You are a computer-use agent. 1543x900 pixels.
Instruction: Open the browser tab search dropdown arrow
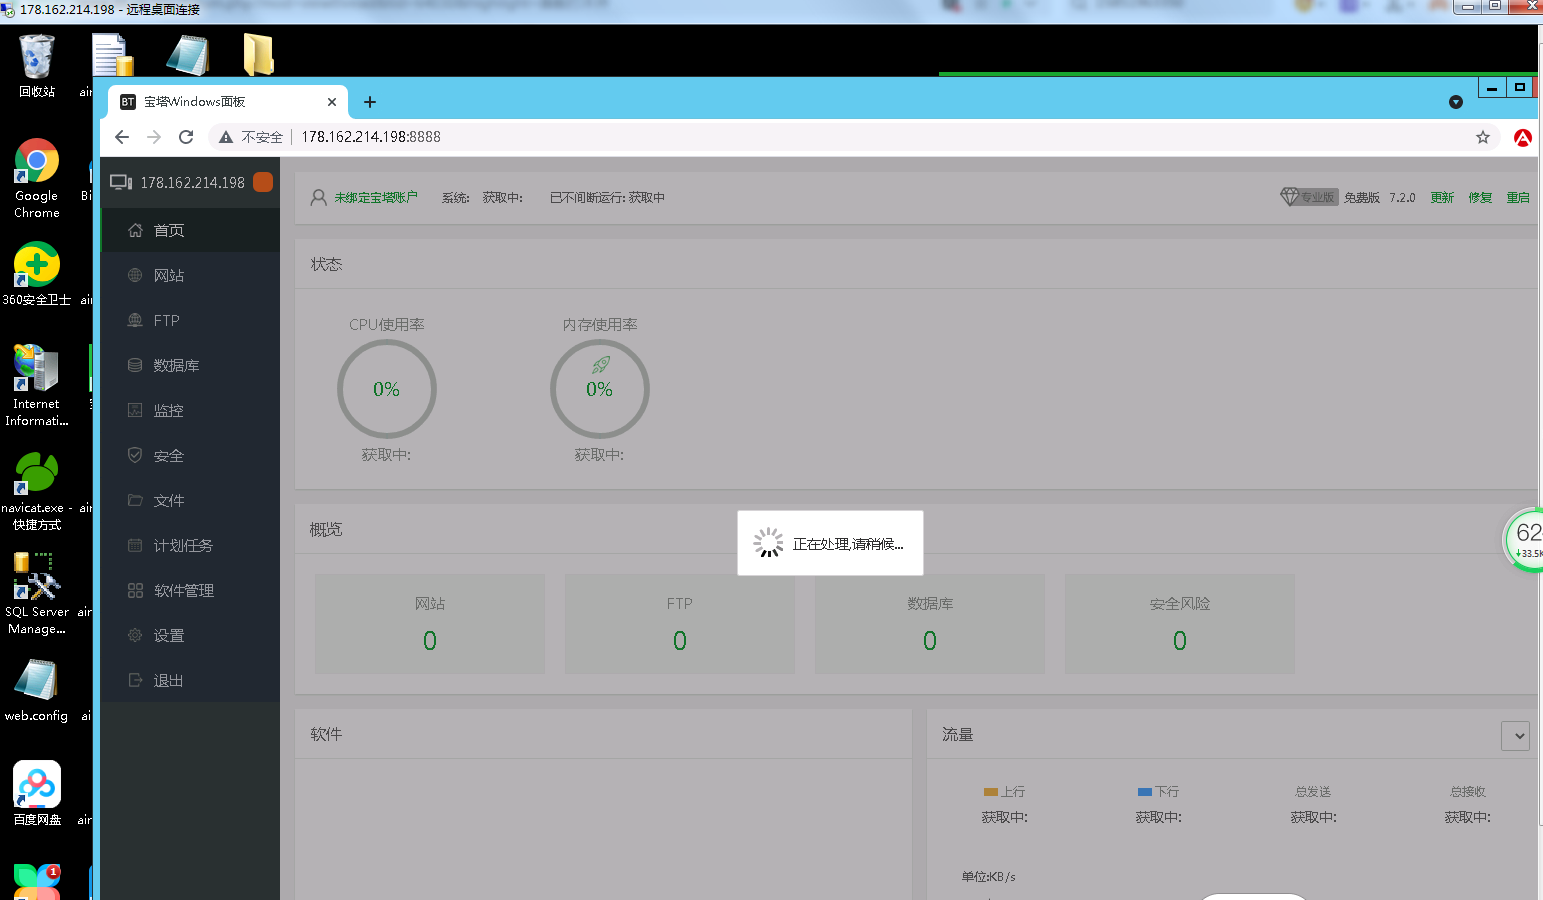[x=1456, y=102]
